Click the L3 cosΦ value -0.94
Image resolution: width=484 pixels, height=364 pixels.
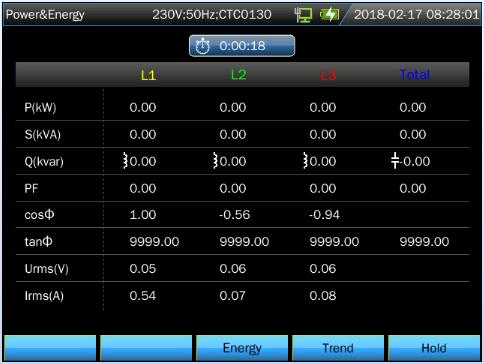(324, 215)
